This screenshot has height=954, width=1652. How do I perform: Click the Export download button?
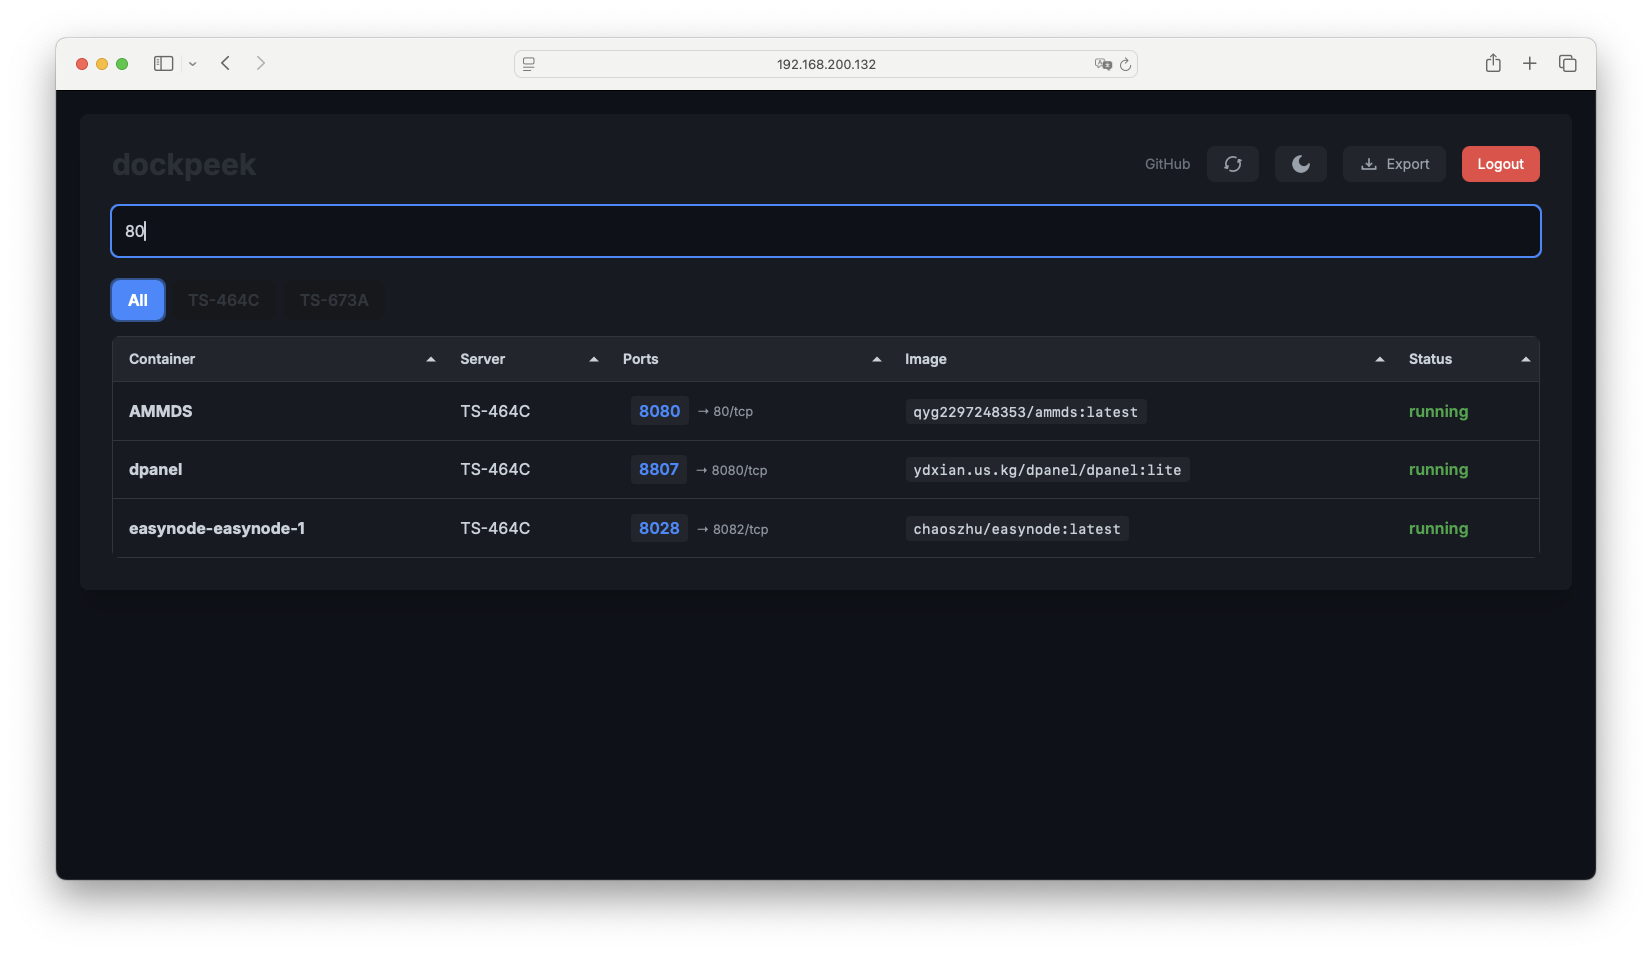[1394, 164]
